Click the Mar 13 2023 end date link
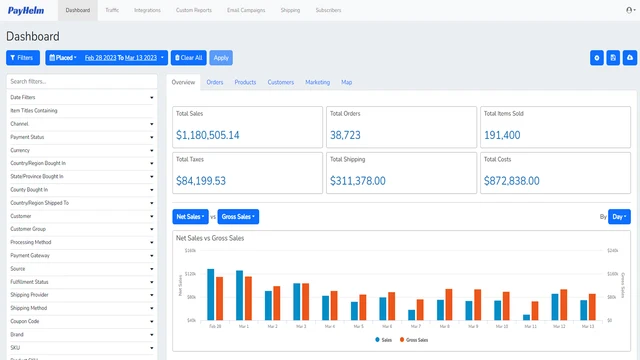 pos(141,58)
